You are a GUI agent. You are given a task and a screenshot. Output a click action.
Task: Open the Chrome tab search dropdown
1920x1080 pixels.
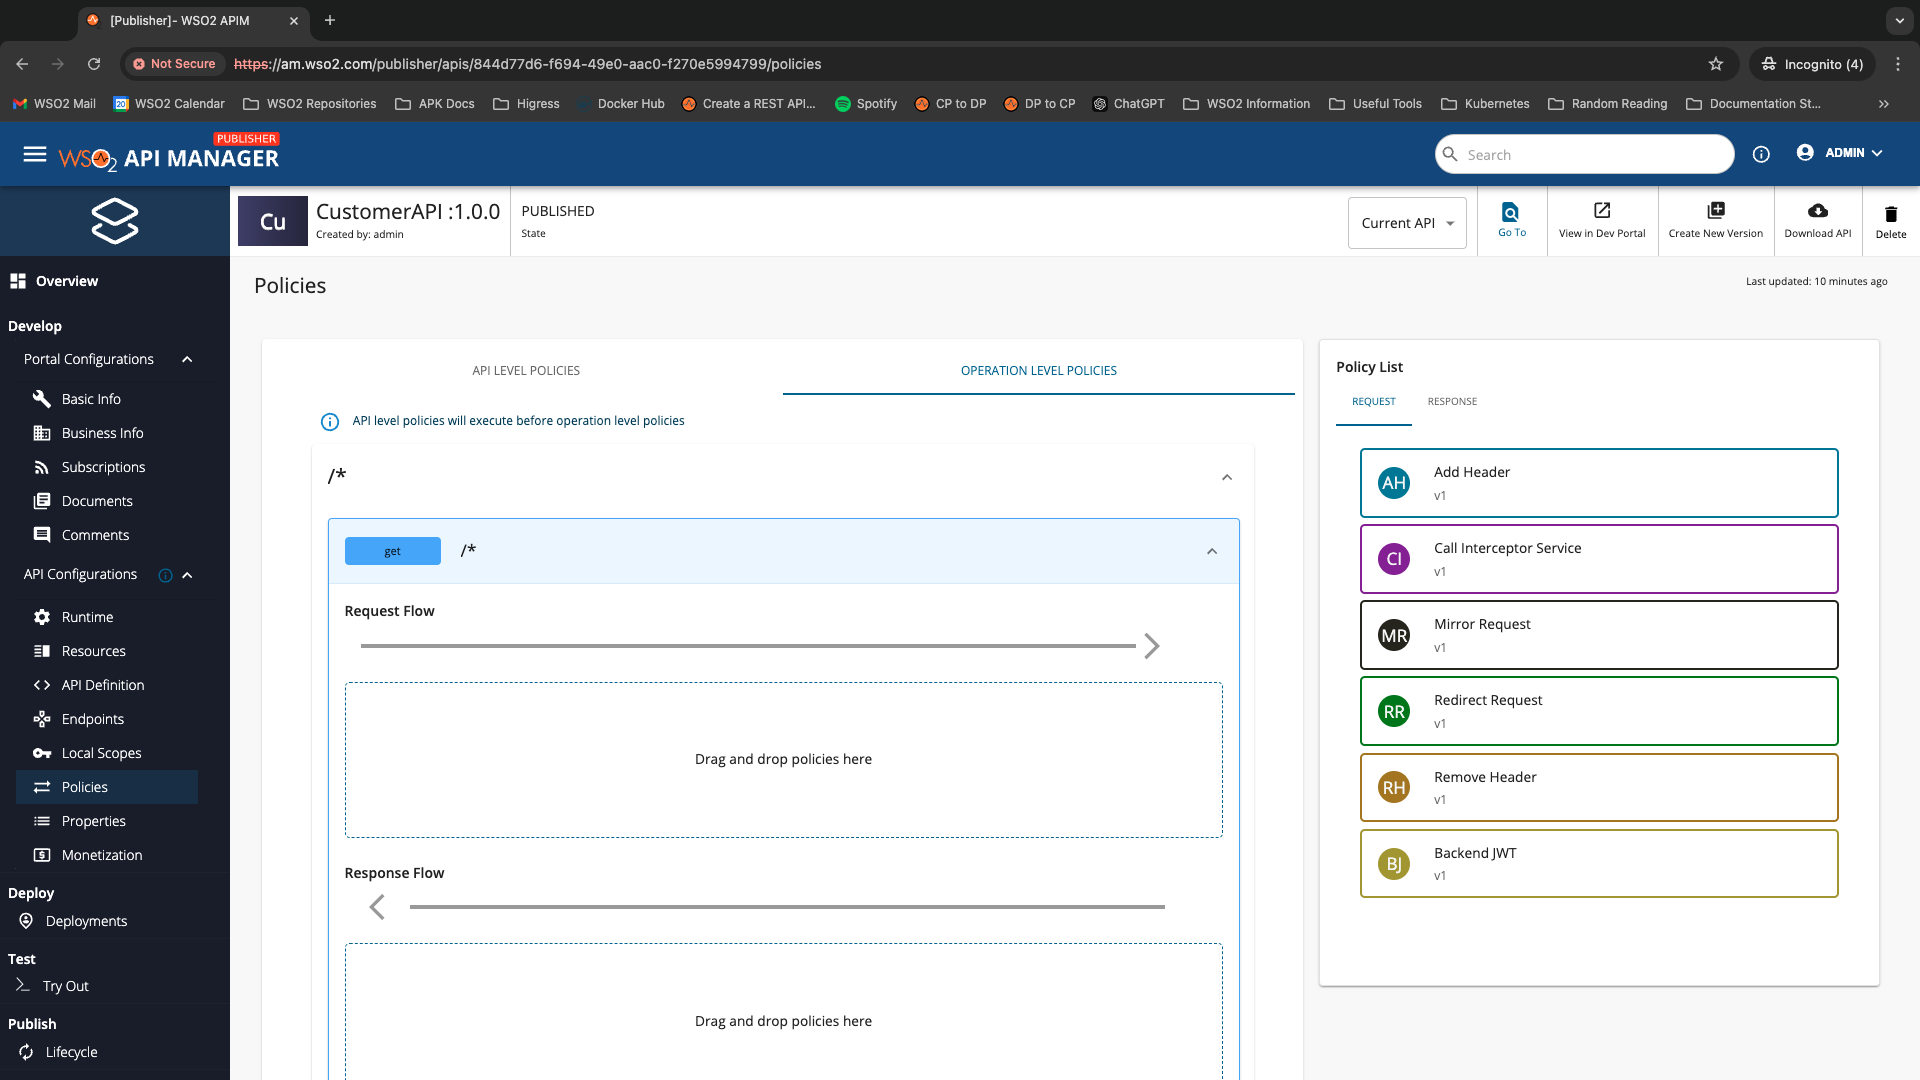[1899, 20]
